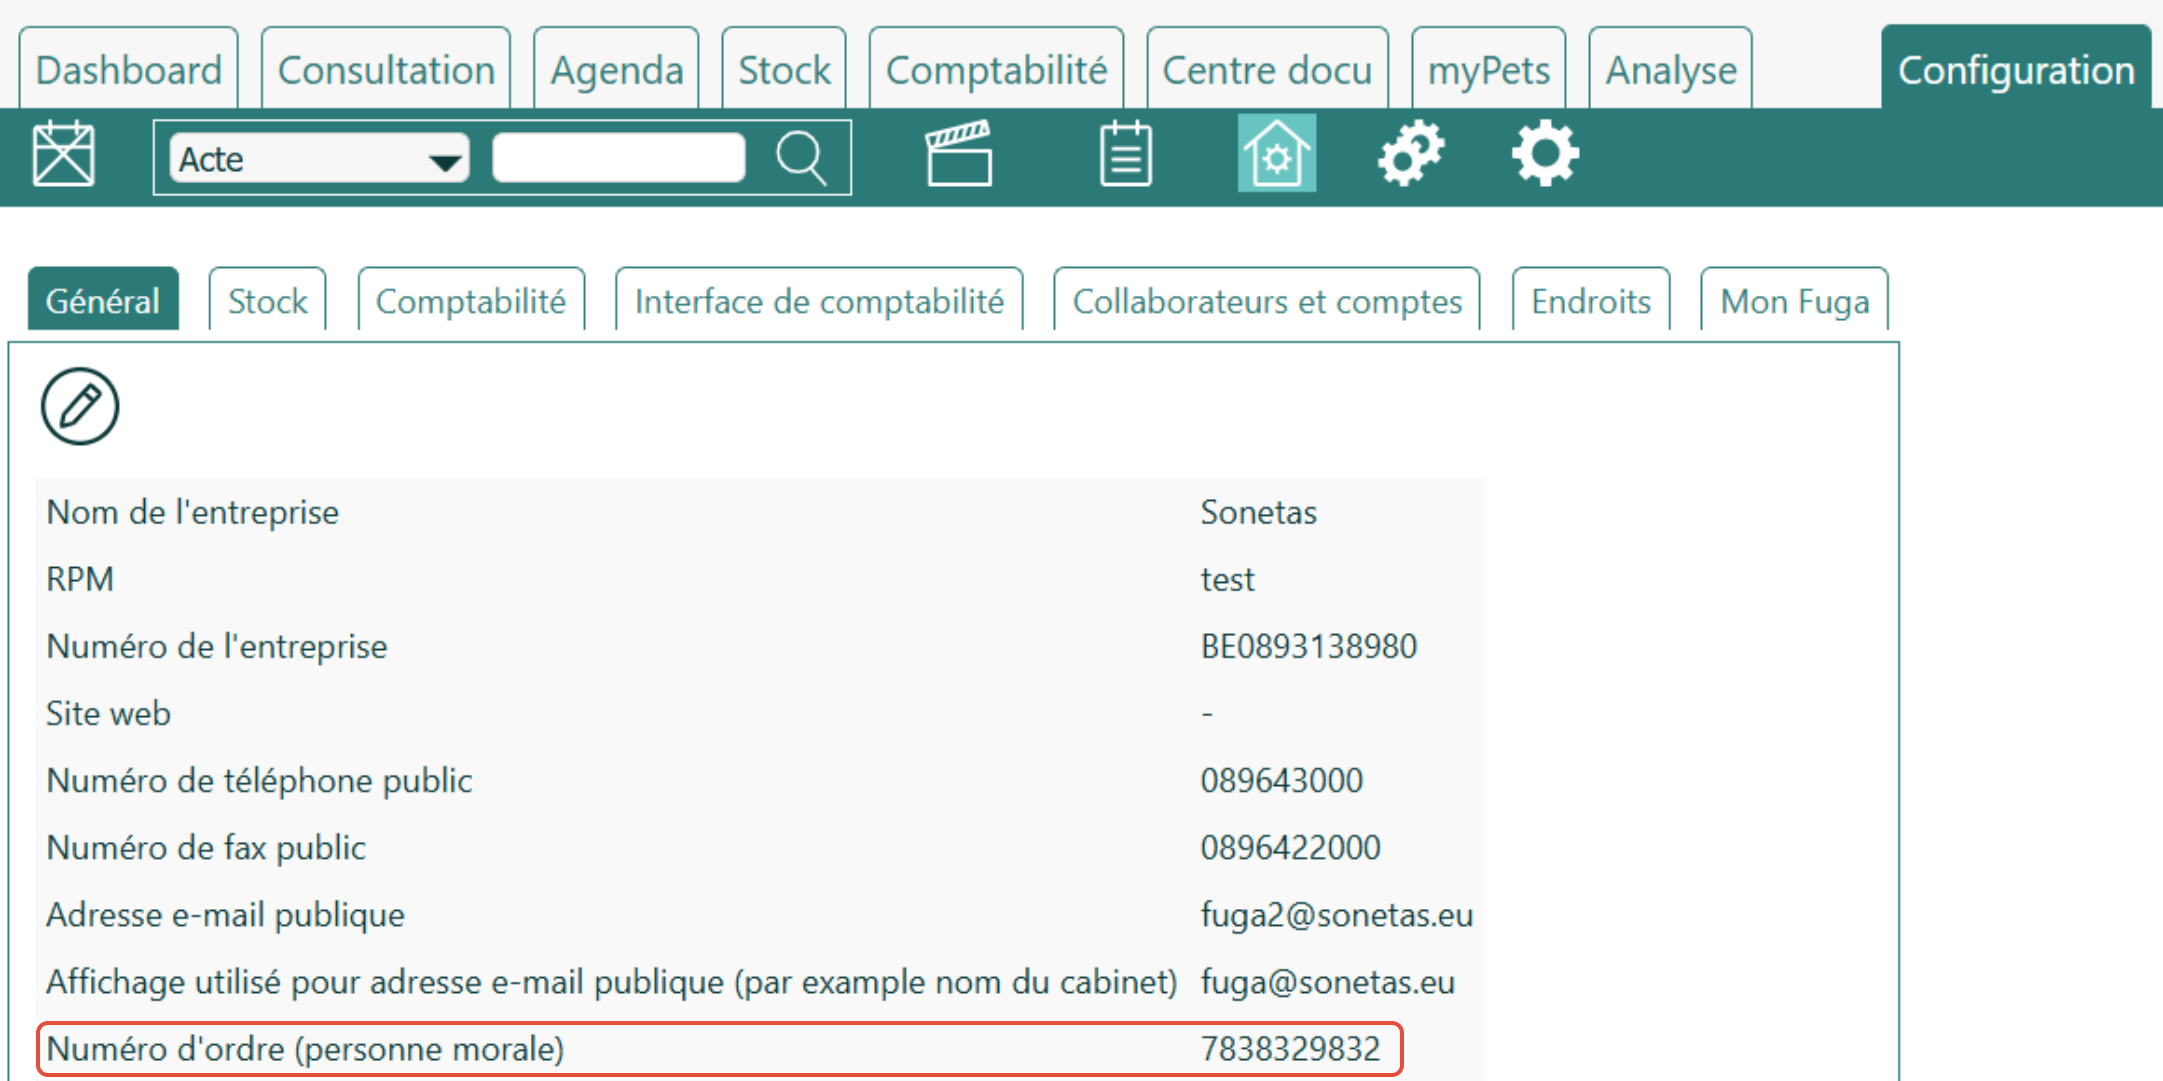
Task: Click the single gear settings icon
Action: pyautogui.click(x=1544, y=154)
